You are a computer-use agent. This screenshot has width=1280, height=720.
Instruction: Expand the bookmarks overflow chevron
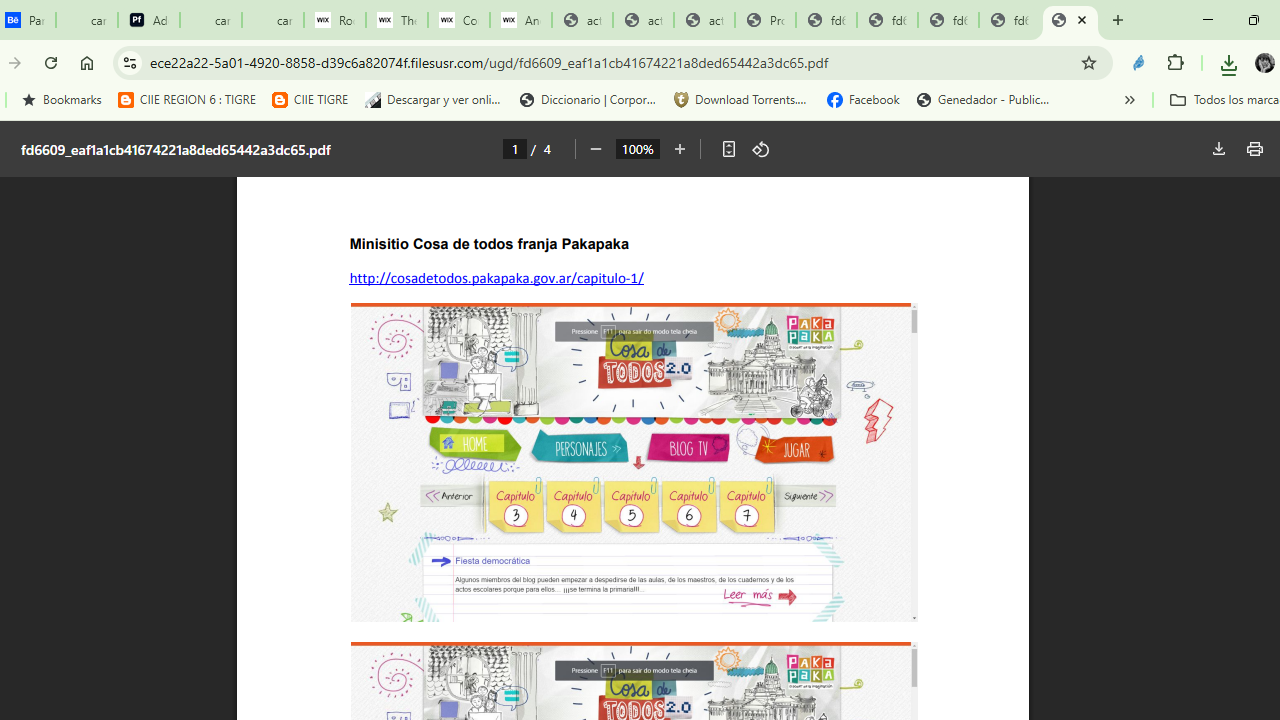[1129, 100]
